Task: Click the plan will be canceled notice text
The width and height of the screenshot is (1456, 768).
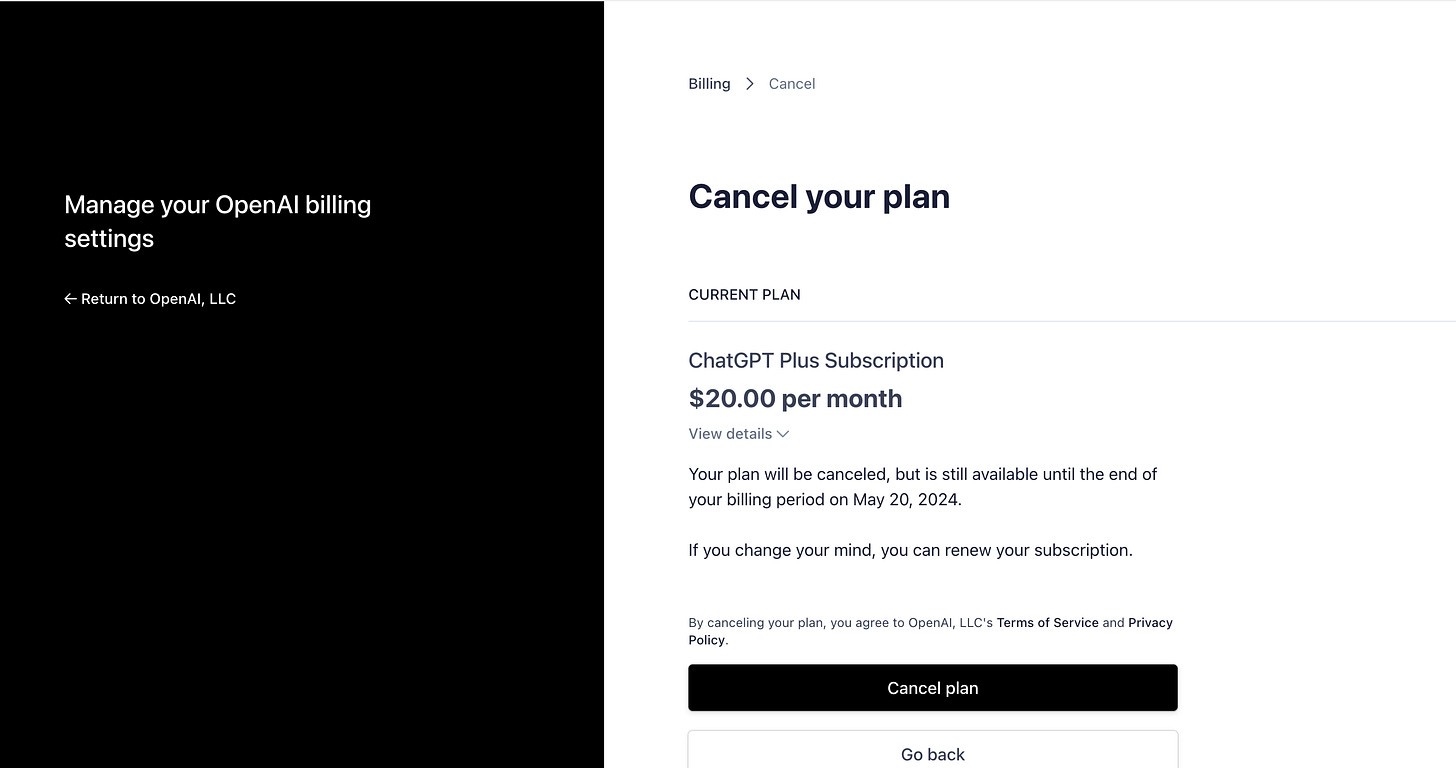Action: pyautogui.click(x=922, y=475)
